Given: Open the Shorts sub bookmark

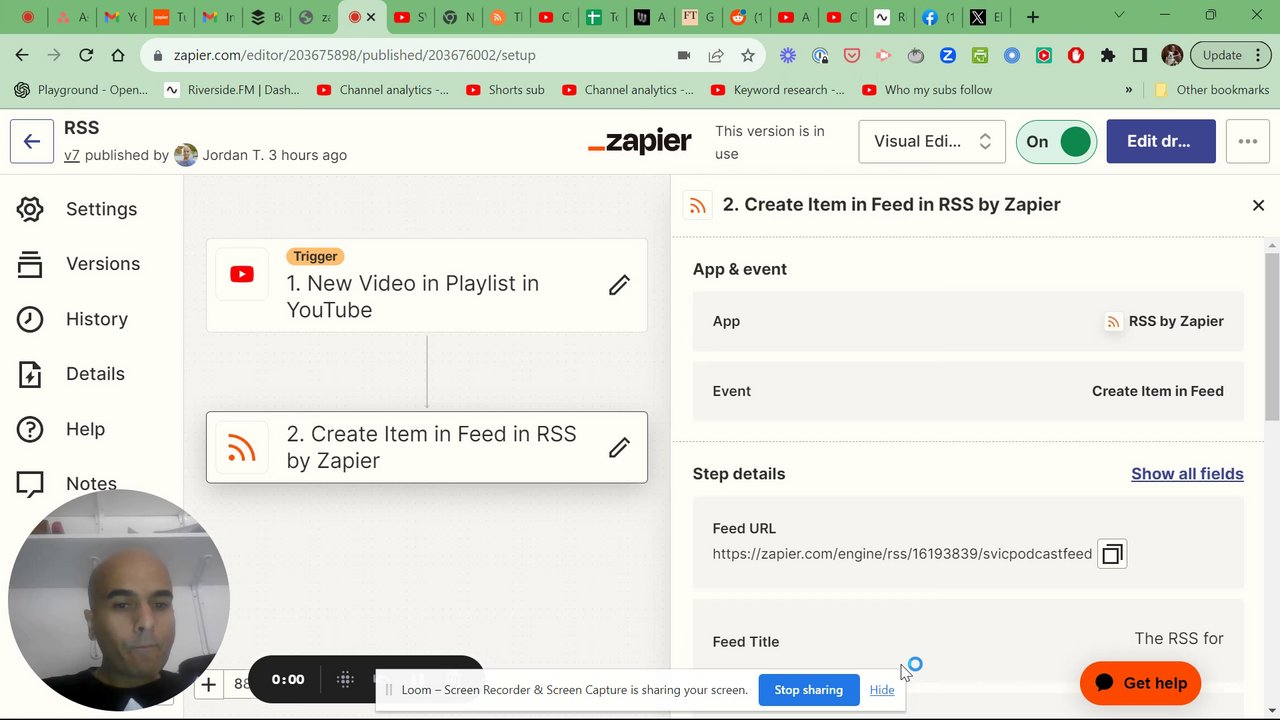Looking at the screenshot, I should click(x=505, y=90).
